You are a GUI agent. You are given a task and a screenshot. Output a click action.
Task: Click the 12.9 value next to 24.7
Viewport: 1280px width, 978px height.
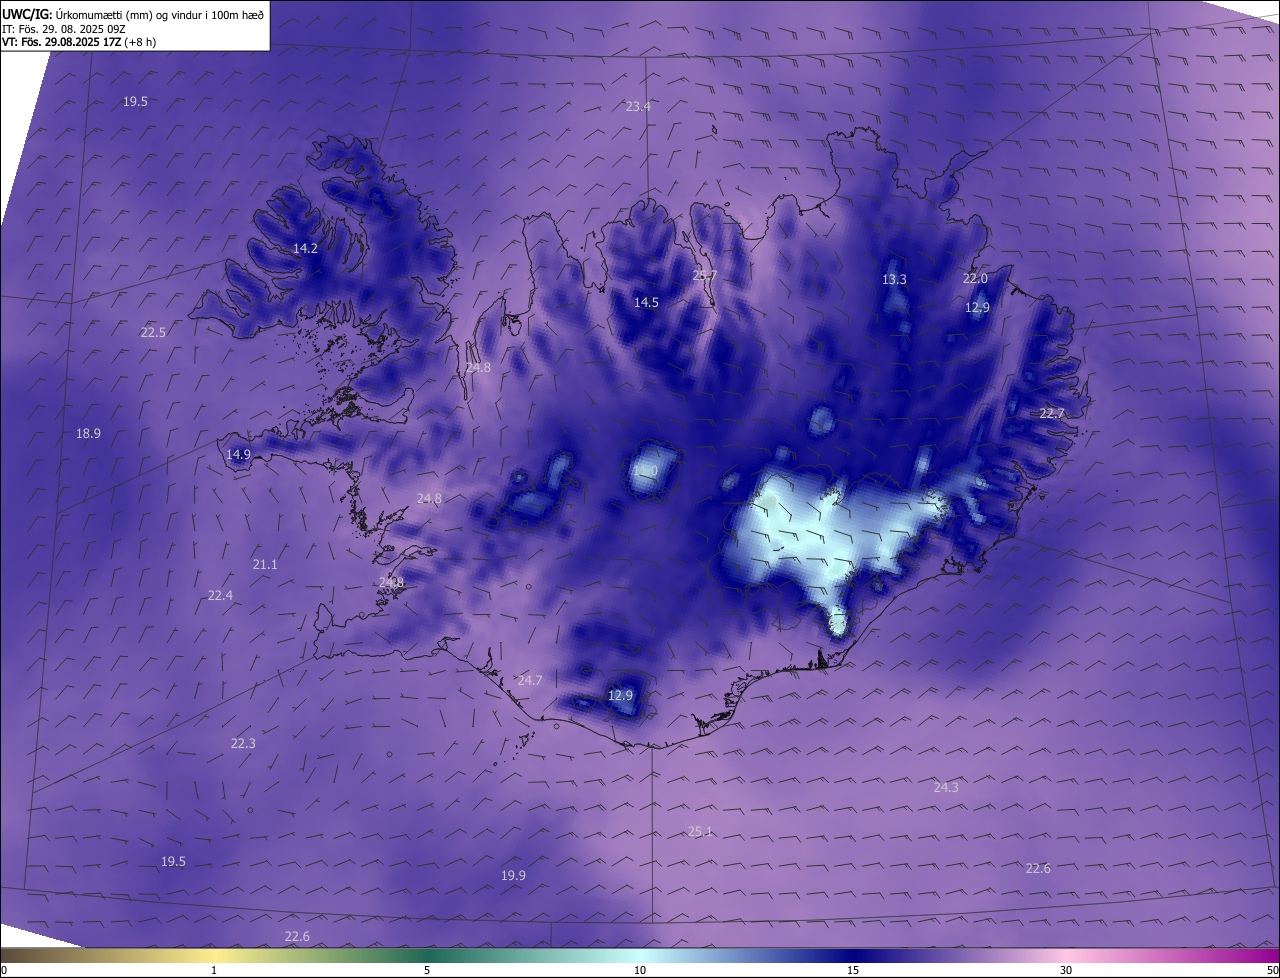click(x=621, y=695)
